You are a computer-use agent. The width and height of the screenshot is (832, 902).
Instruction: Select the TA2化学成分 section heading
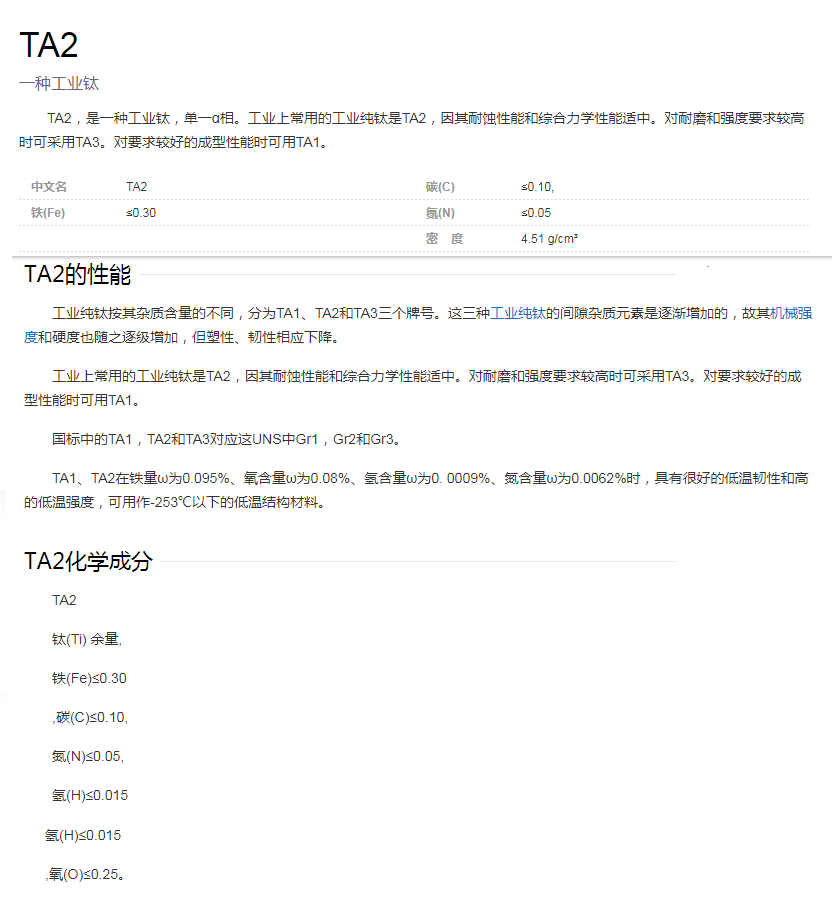click(88, 562)
